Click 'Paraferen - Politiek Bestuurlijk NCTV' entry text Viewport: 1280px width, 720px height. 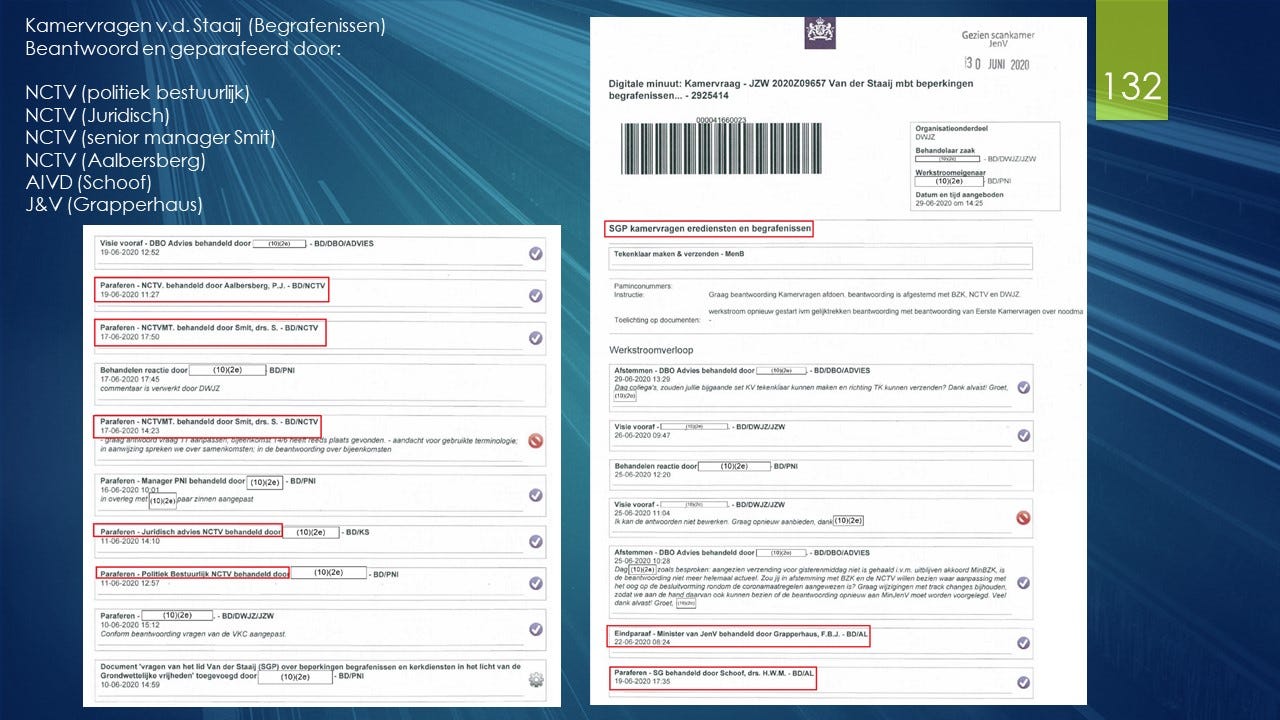(x=194, y=573)
